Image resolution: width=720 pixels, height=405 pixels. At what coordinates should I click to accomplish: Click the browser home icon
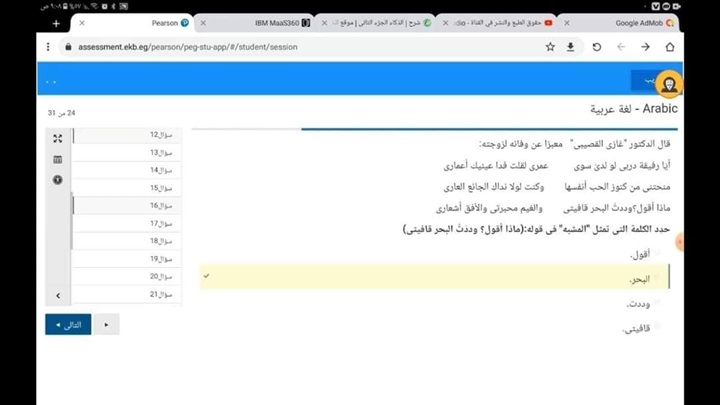670,47
